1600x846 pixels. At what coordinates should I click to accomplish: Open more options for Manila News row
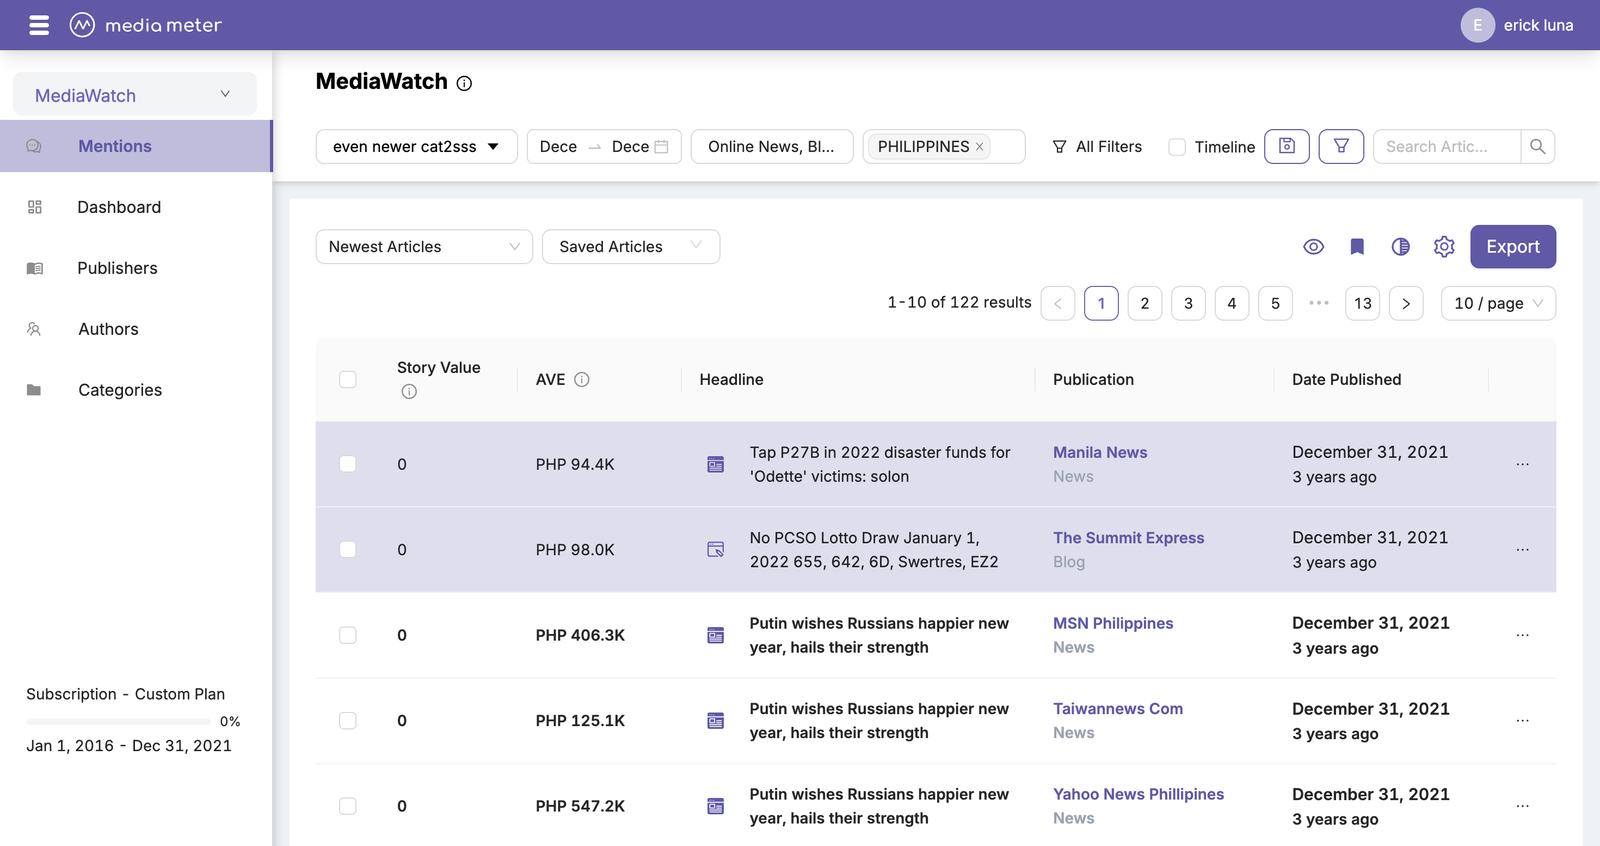click(x=1522, y=464)
